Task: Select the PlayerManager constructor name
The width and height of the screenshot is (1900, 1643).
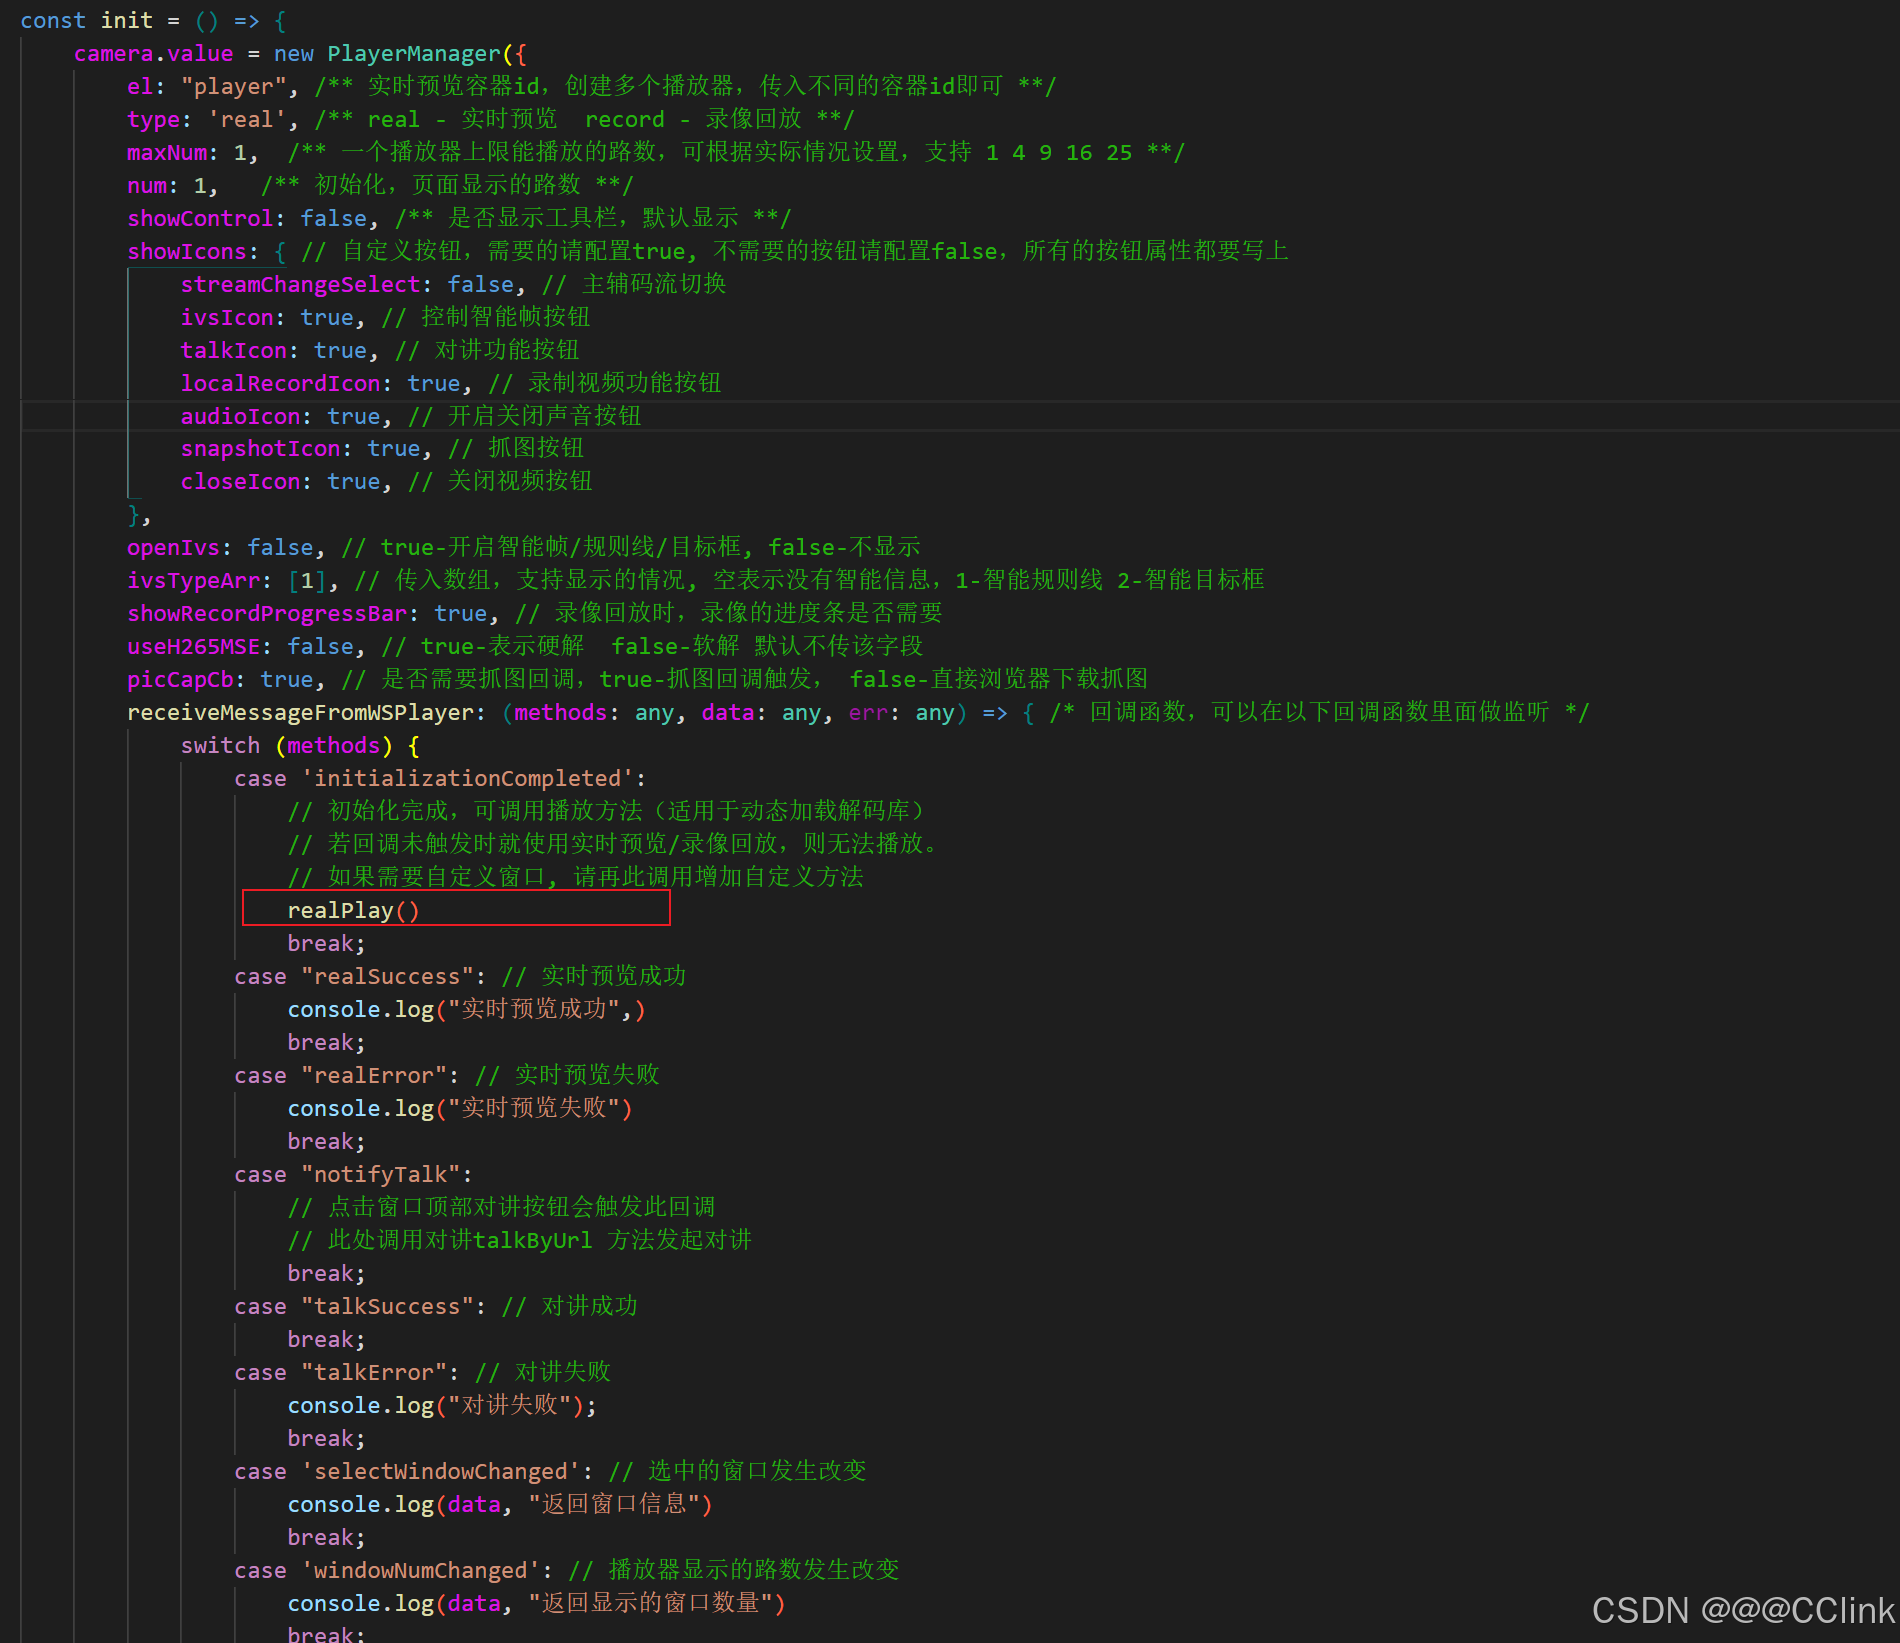Action: point(413,53)
